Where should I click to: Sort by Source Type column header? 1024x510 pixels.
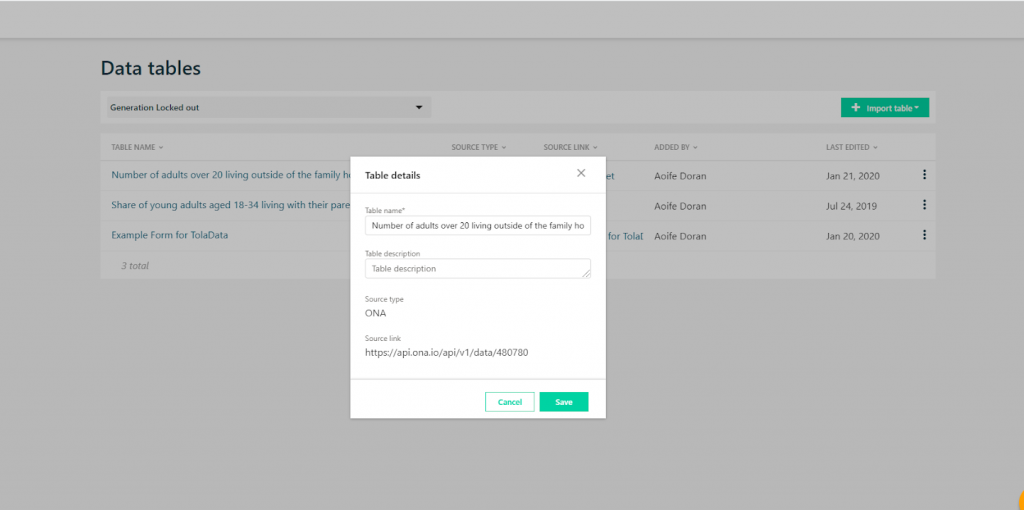point(479,148)
